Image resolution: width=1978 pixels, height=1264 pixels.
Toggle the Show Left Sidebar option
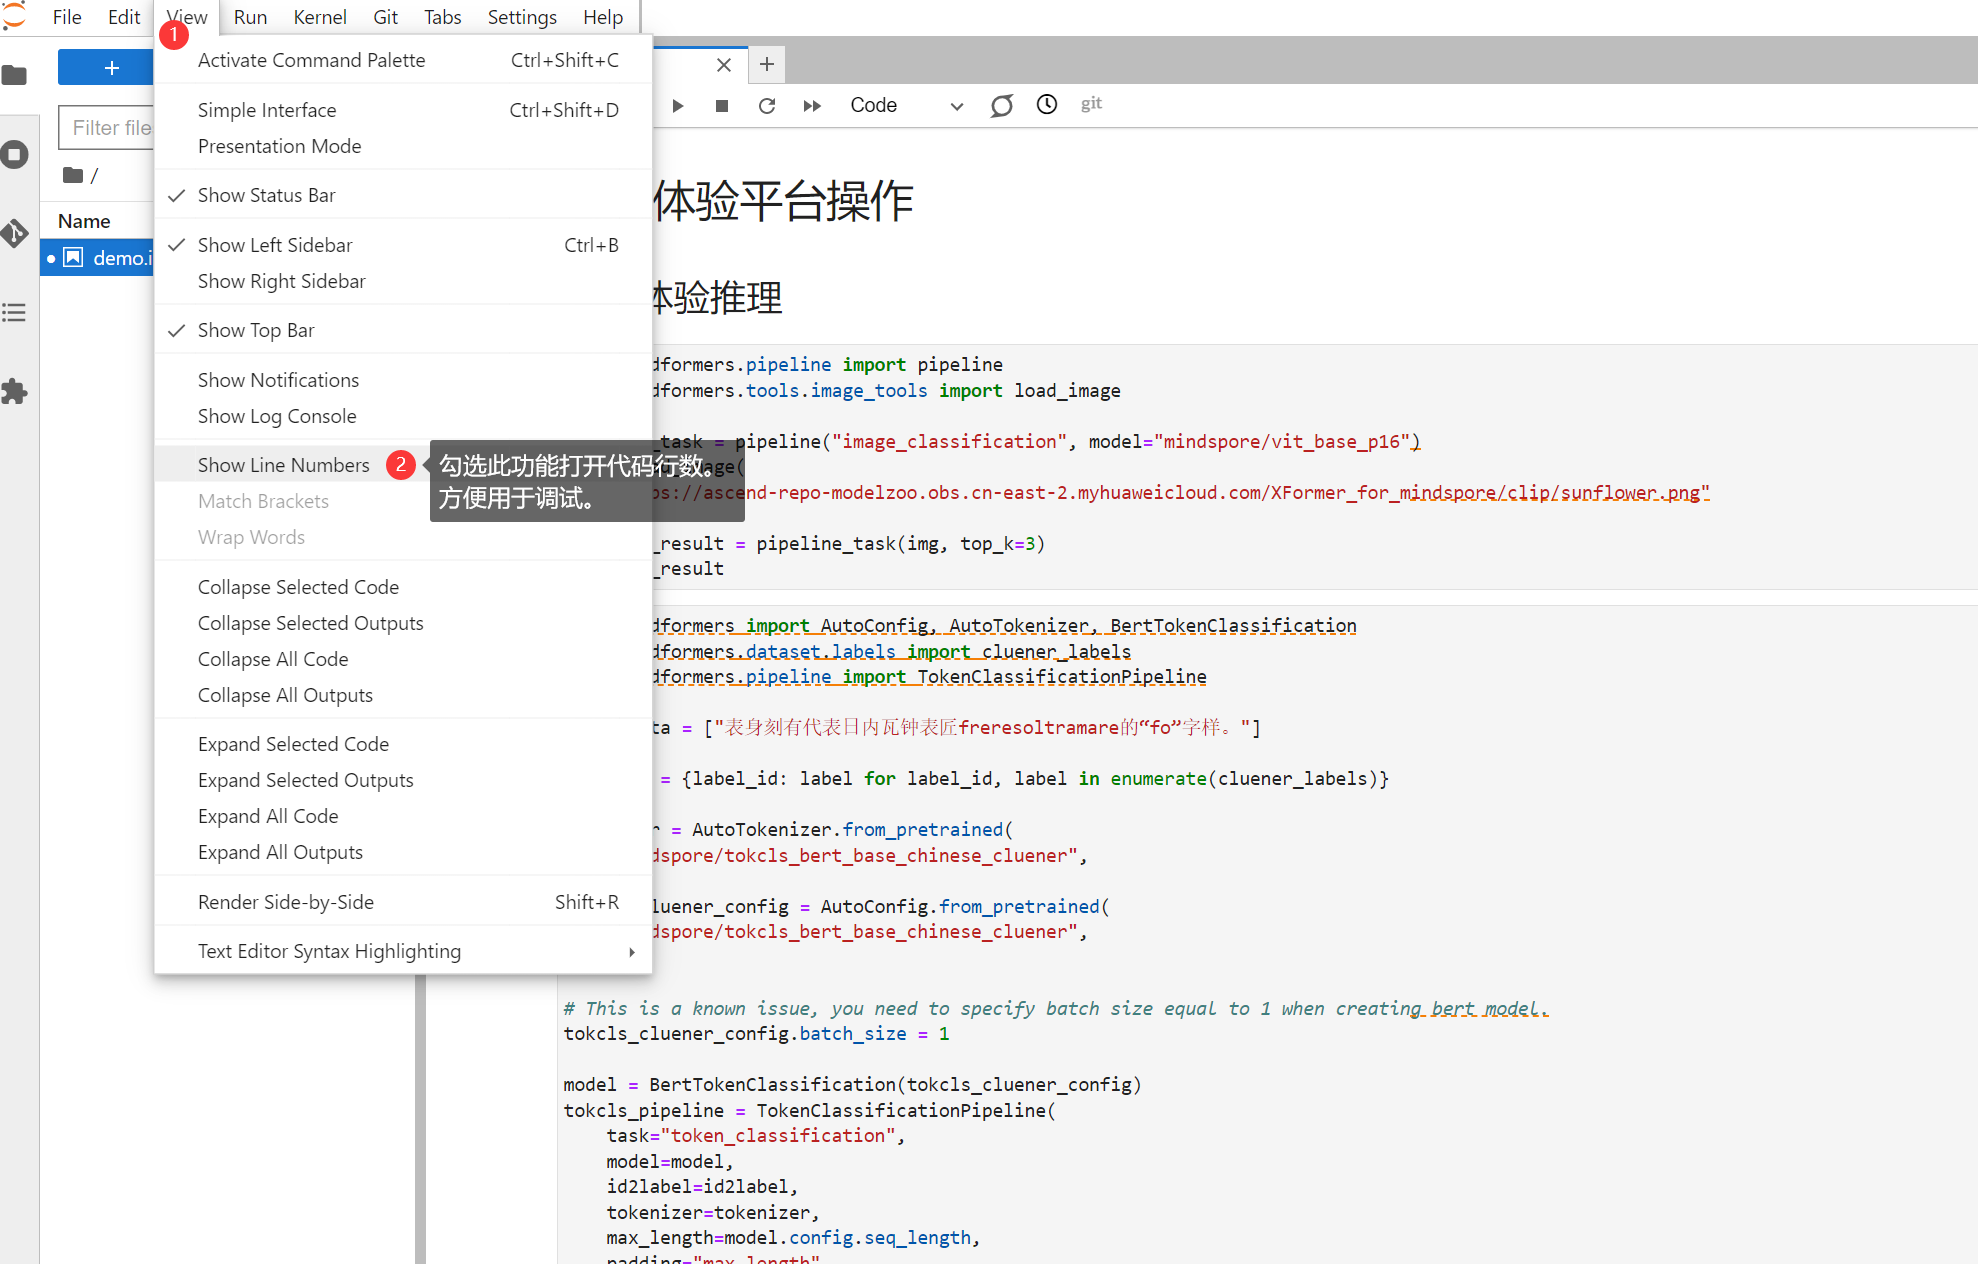[275, 245]
